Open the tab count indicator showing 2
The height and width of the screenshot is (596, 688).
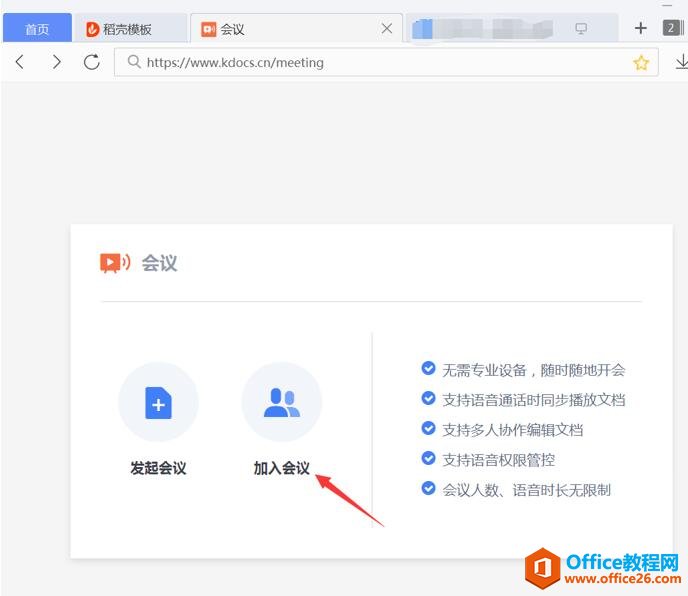(x=673, y=29)
